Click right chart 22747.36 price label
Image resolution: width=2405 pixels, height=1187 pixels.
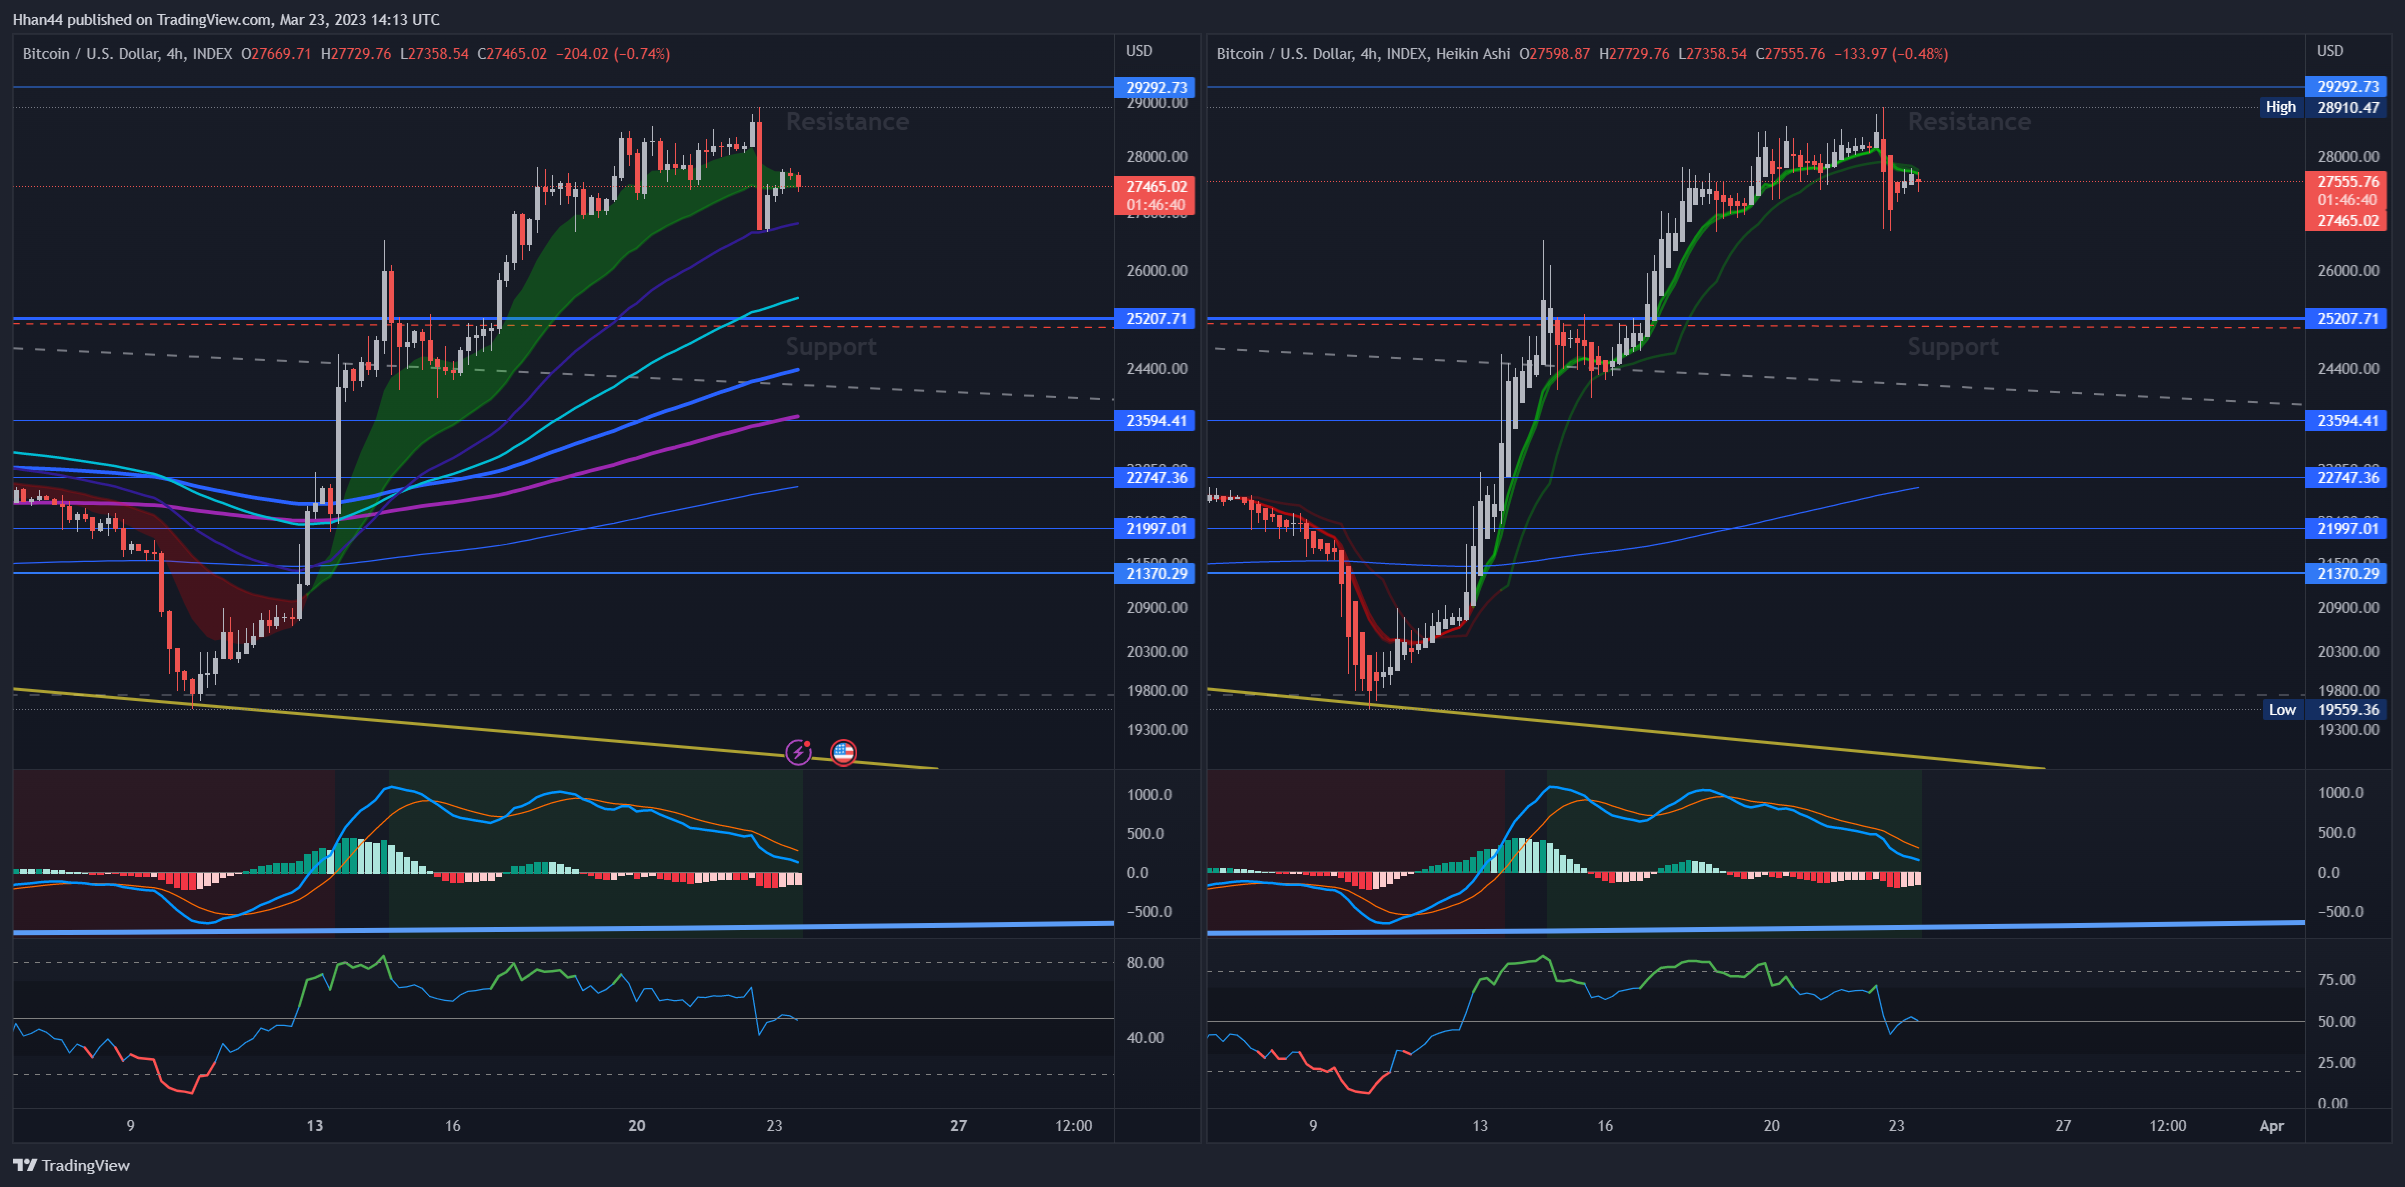pos(2347,478)
